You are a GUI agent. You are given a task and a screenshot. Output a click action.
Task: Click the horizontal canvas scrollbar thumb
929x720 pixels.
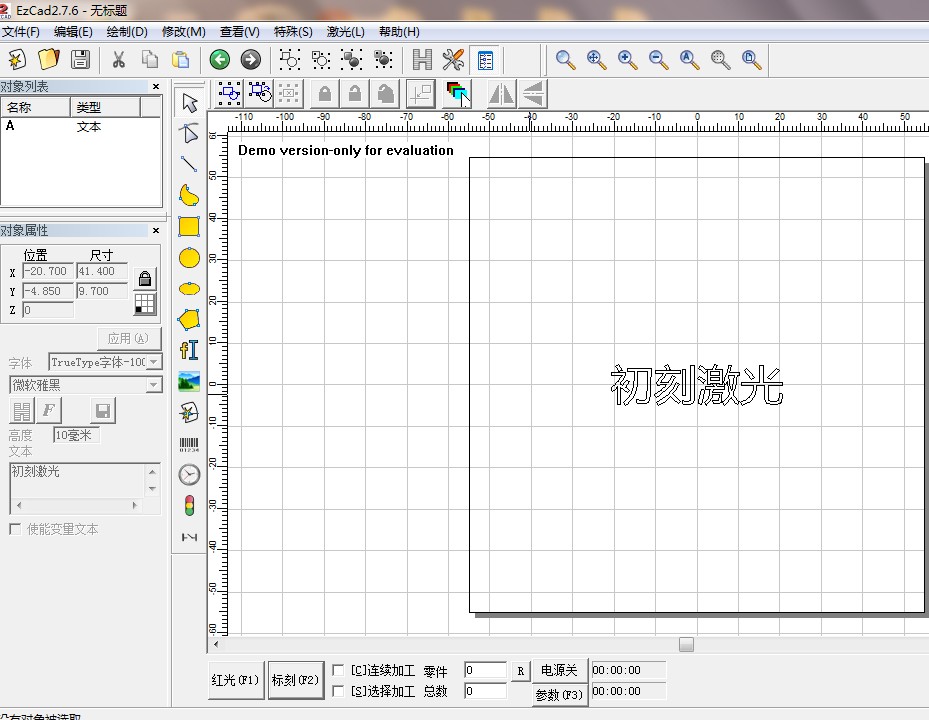[x=686, y=644]
